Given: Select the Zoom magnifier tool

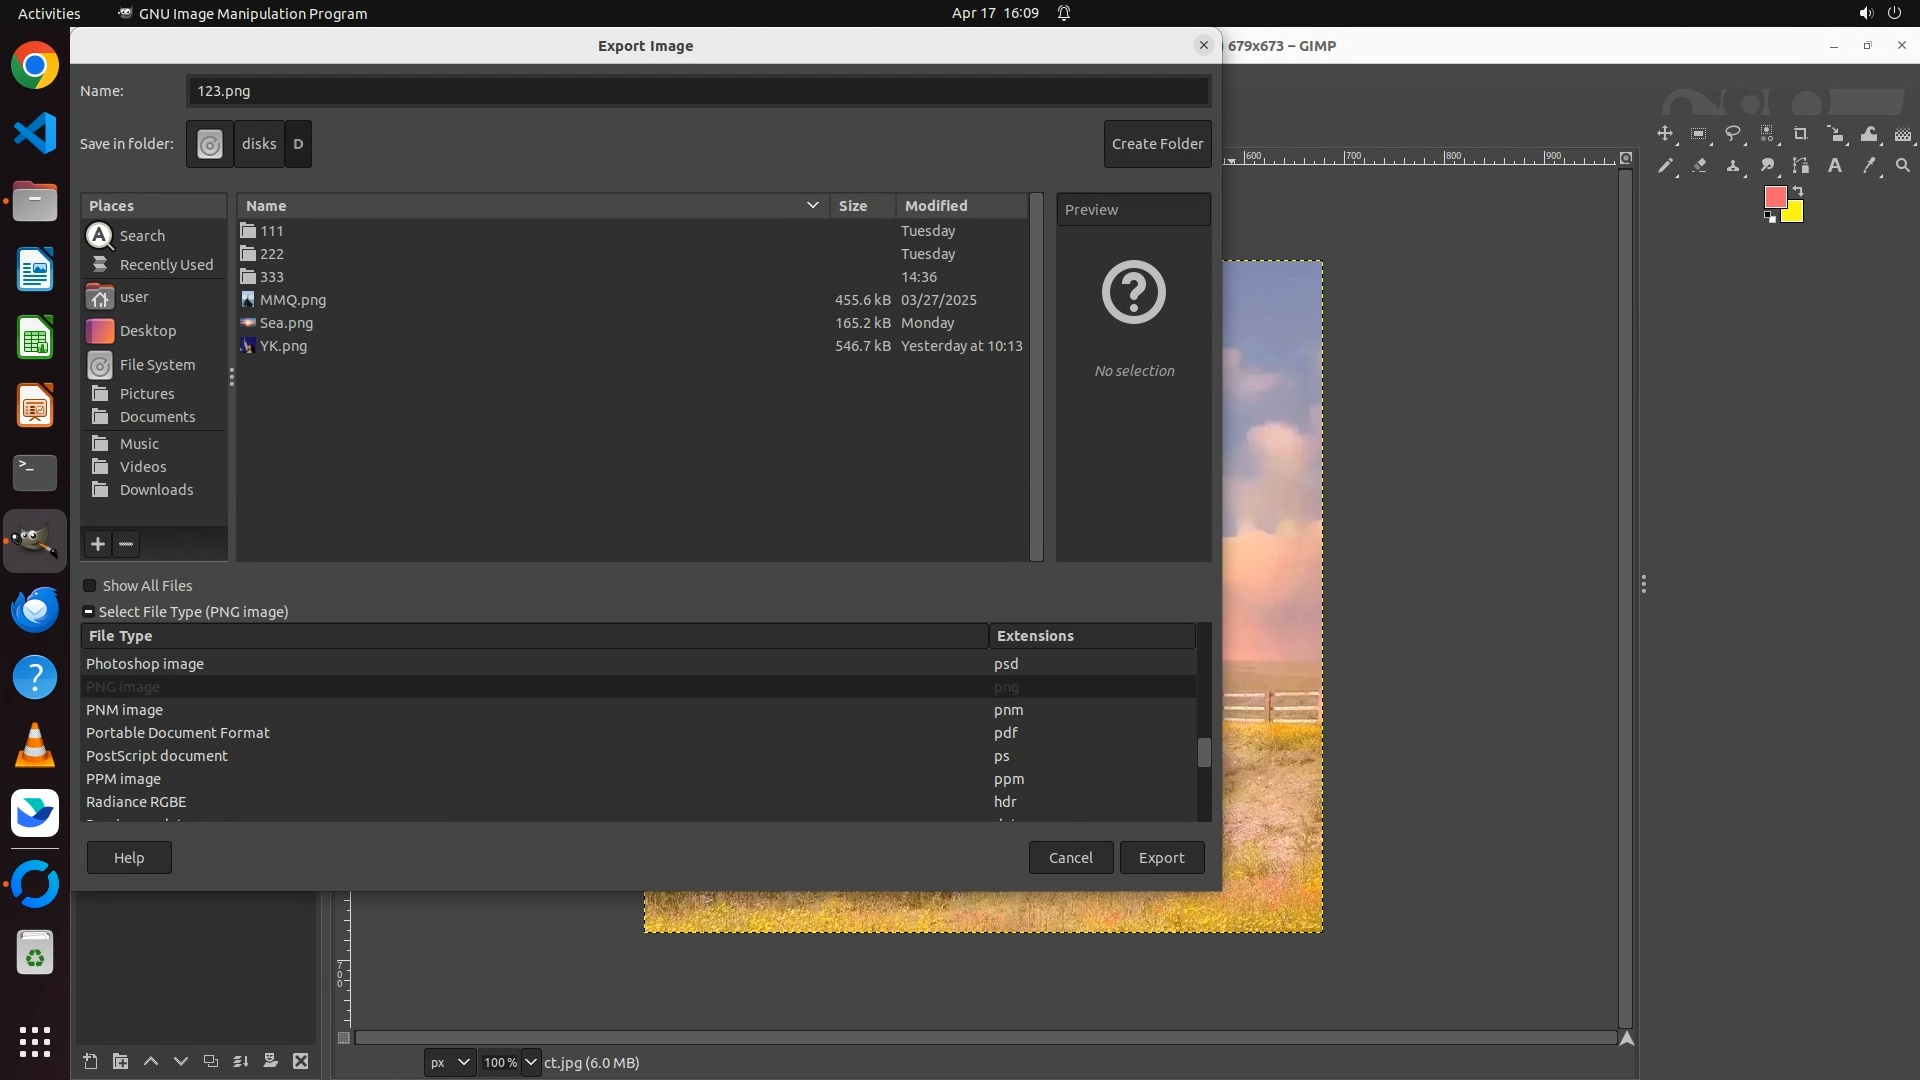Looking at the screenshot, I should pos(1903,166).
